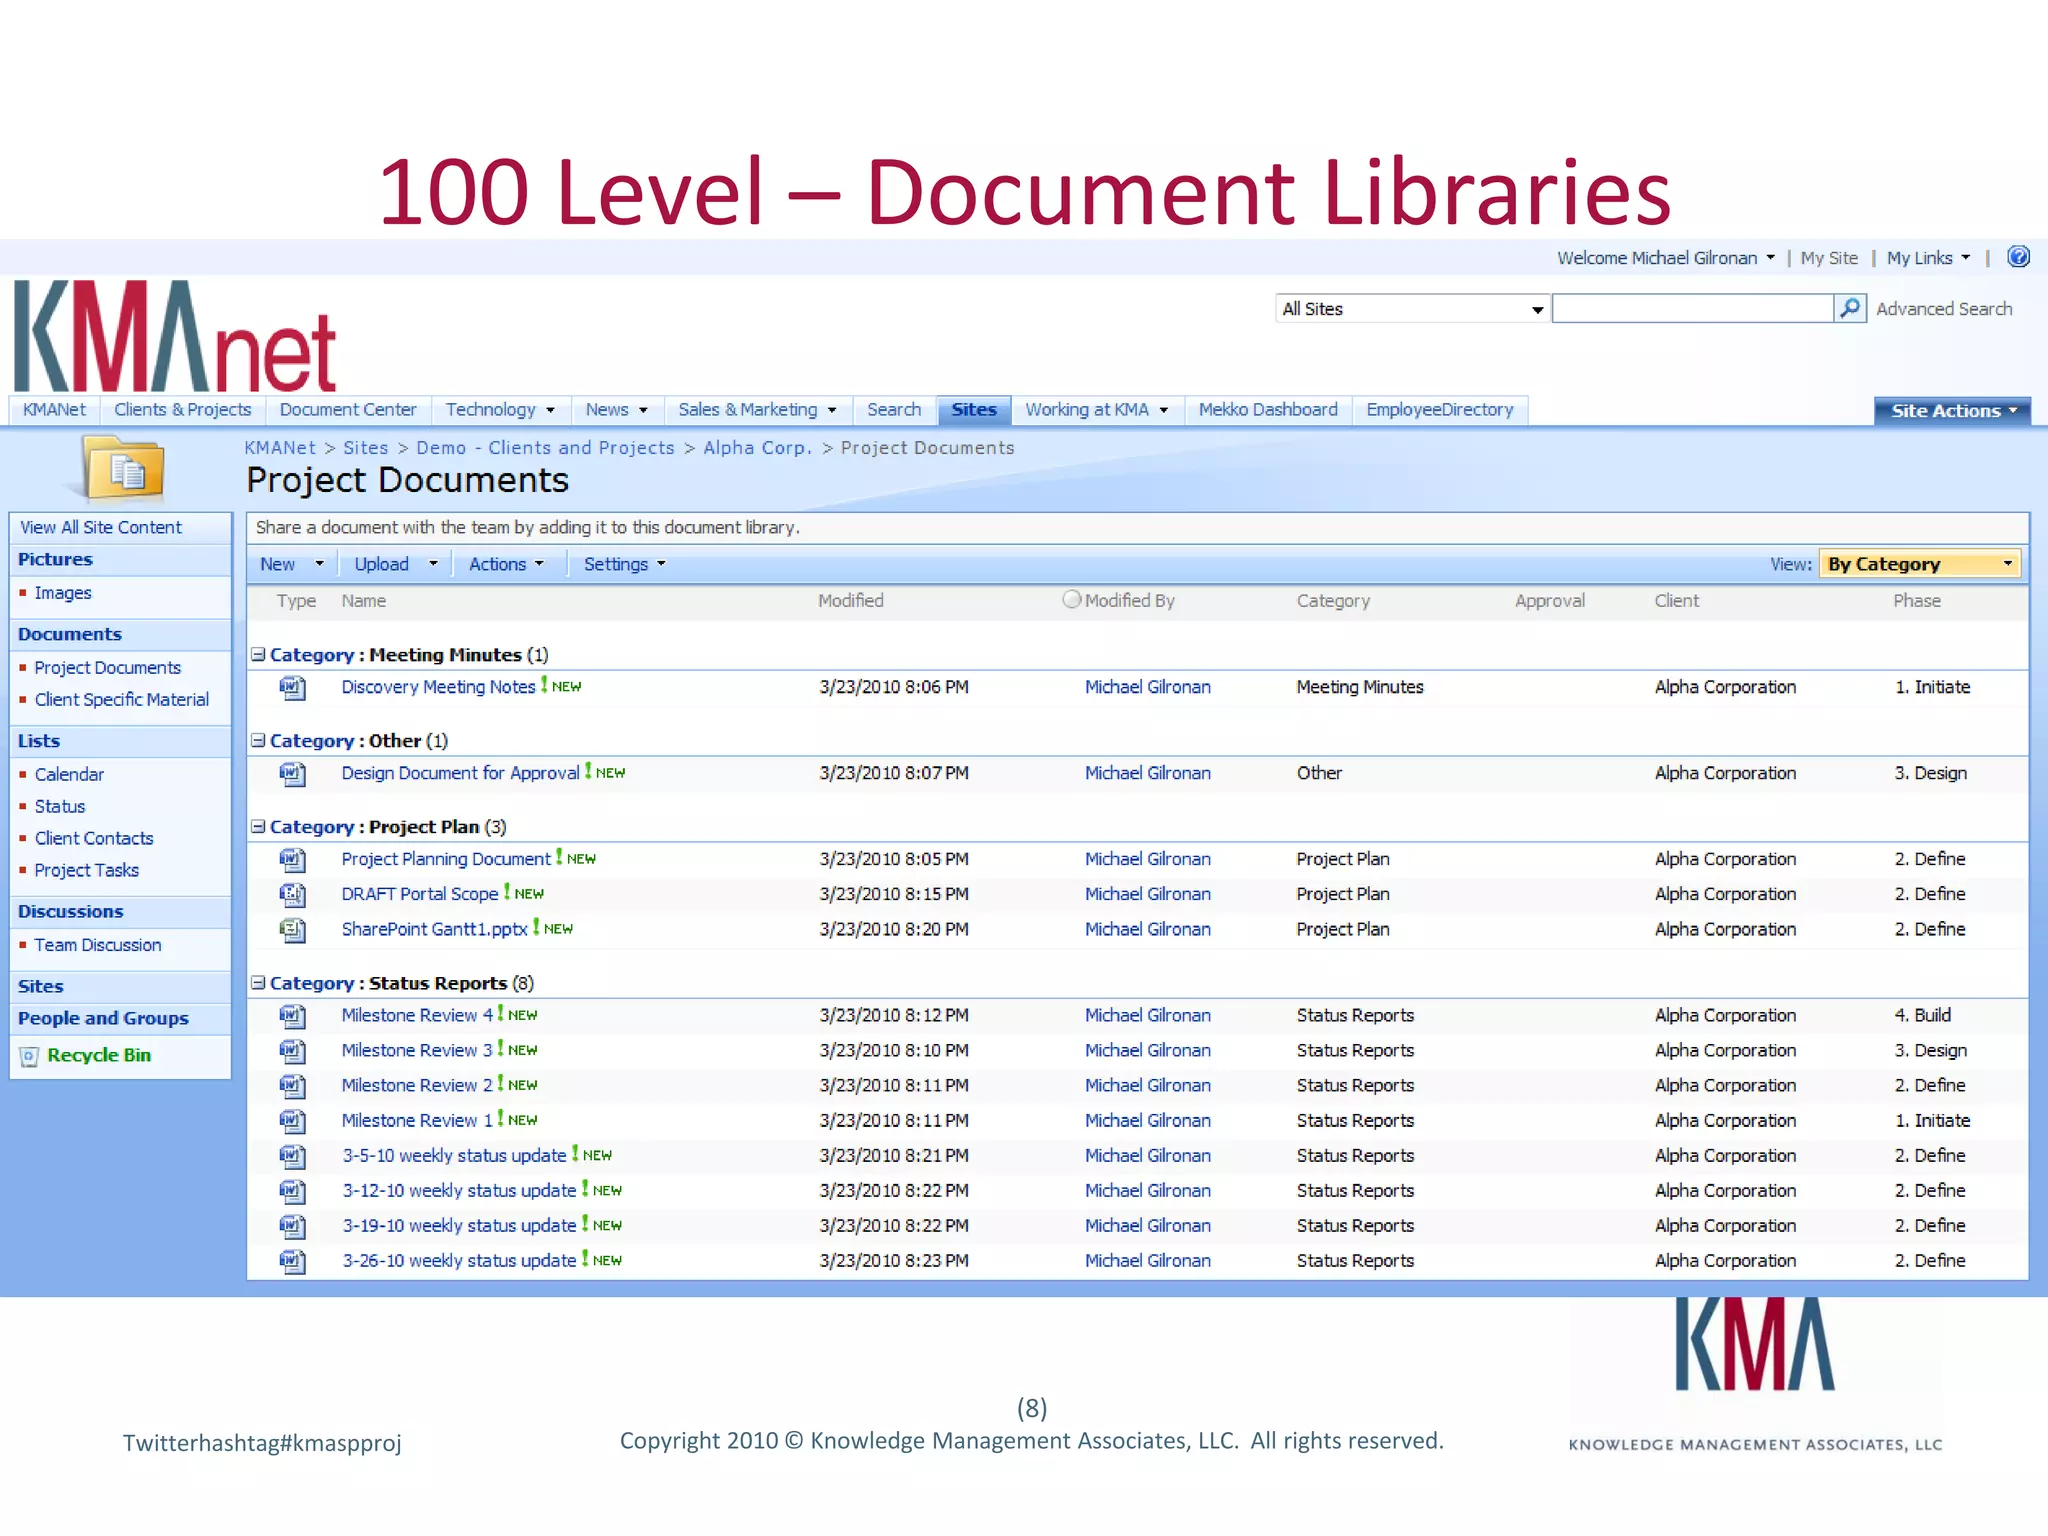Screen dimensions: 2048x1536
Task: Click Word icon for Project Planning Document
Action: (292, 860)
